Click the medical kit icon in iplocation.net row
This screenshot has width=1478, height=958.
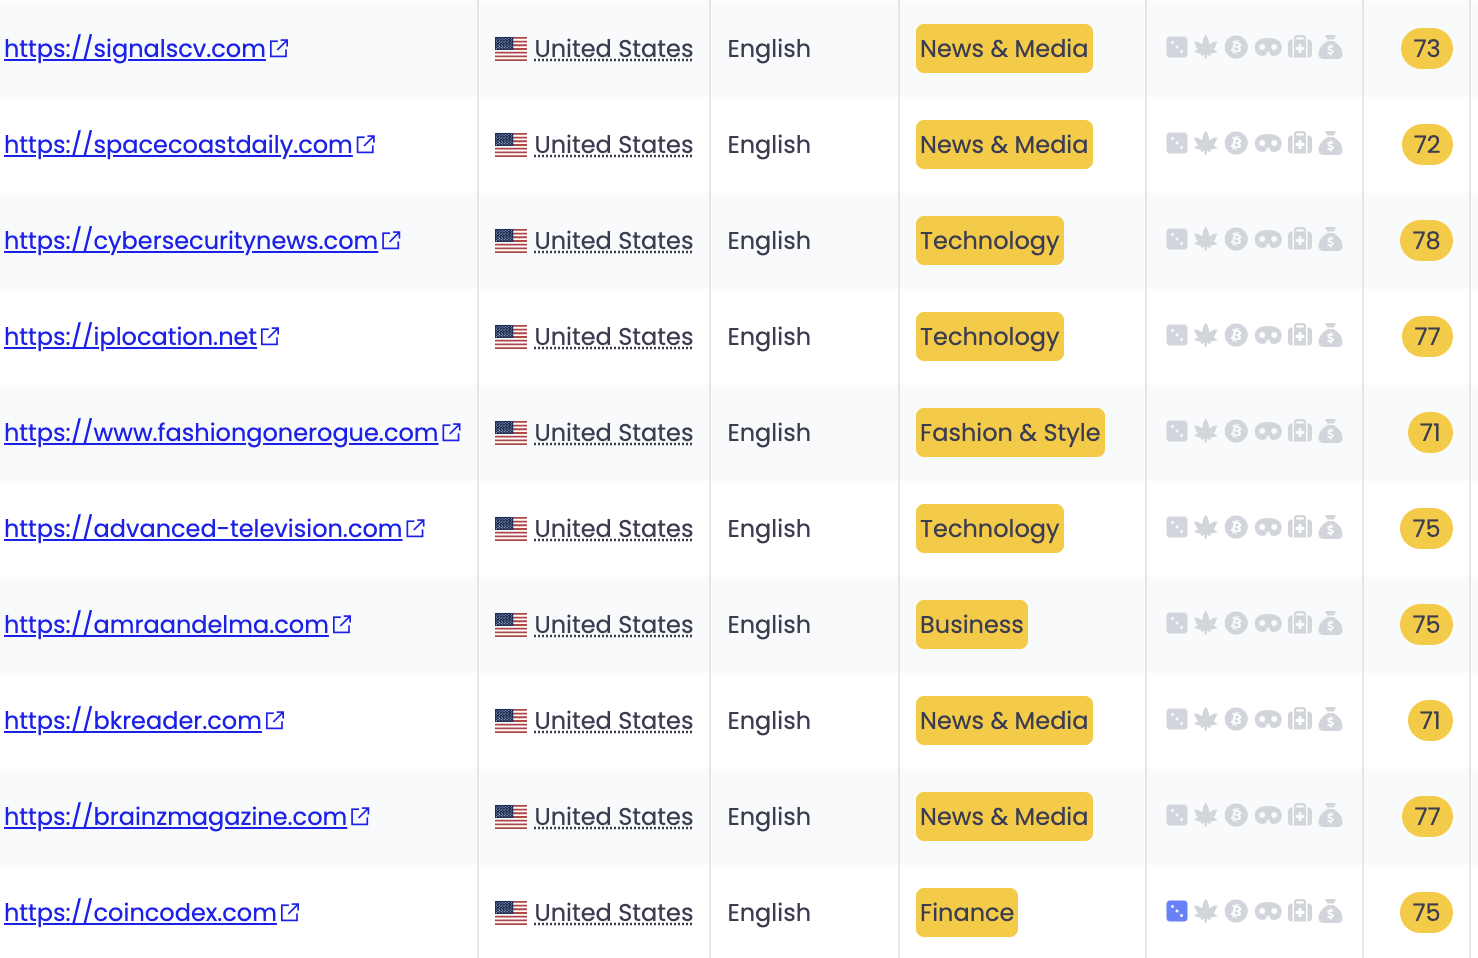point(1299,335)
